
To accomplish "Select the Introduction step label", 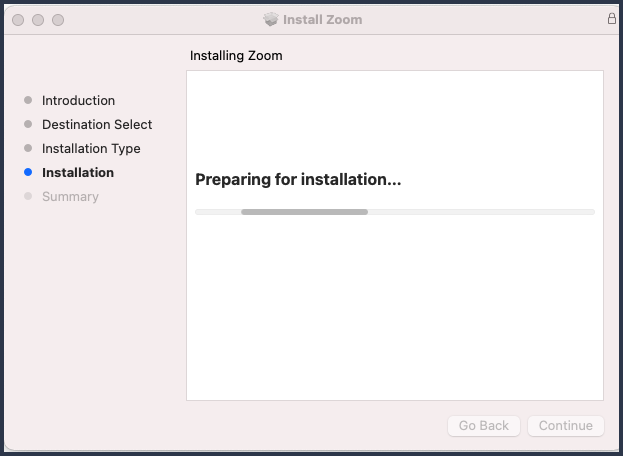I will (x=78, y=100).
